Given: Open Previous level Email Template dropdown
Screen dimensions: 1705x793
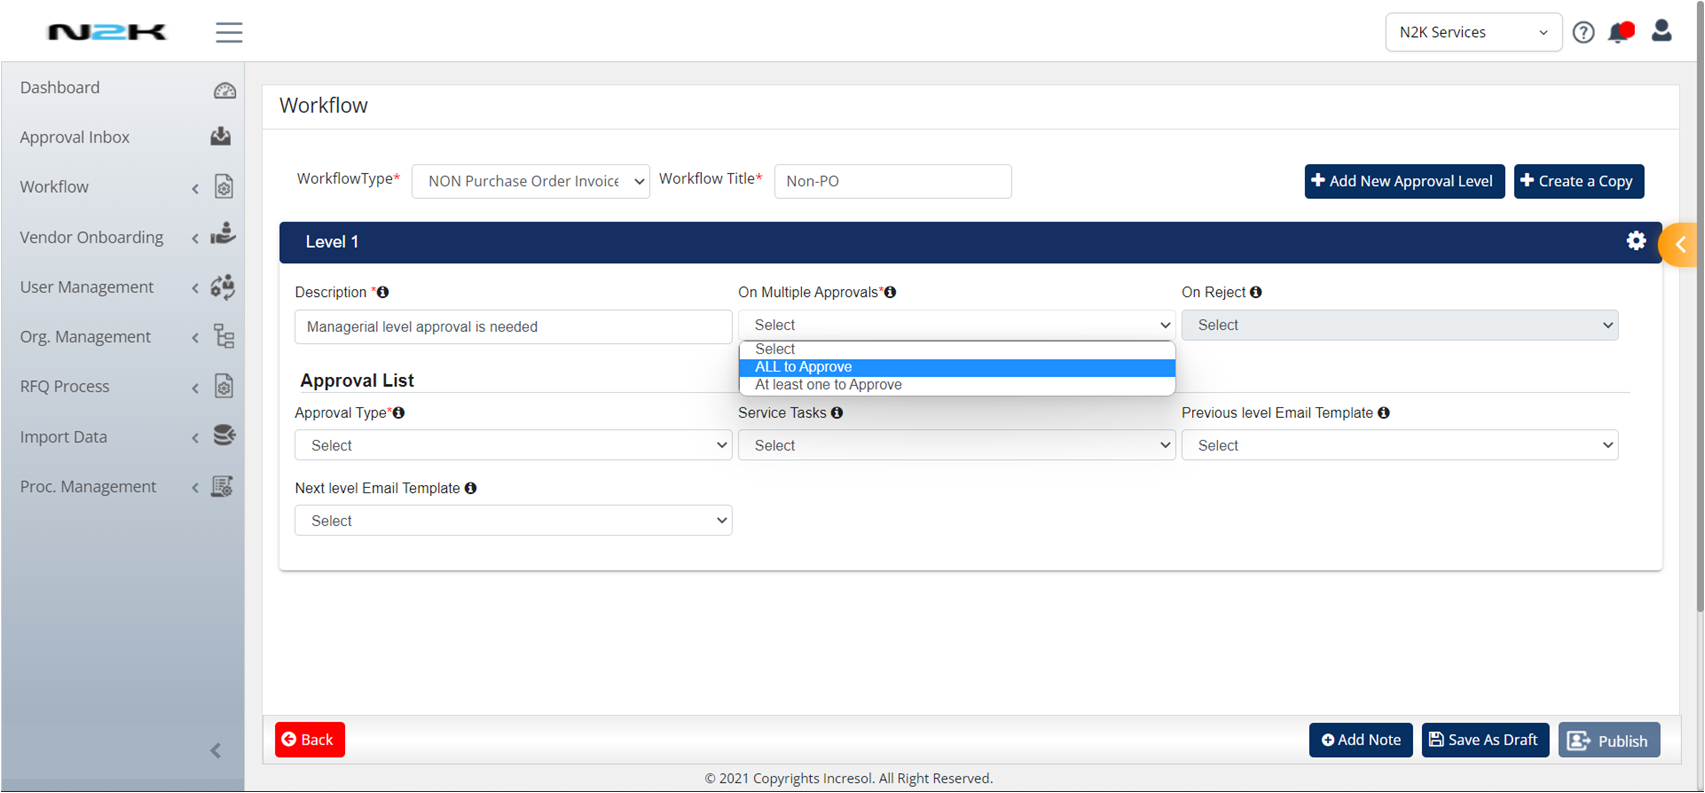Looking at the screenshot, I should click(1400, 445).
